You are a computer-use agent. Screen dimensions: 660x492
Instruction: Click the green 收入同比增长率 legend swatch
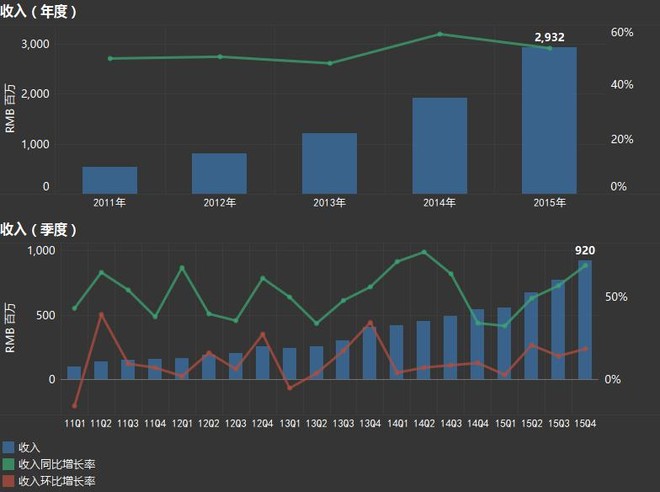coord(8,464)
